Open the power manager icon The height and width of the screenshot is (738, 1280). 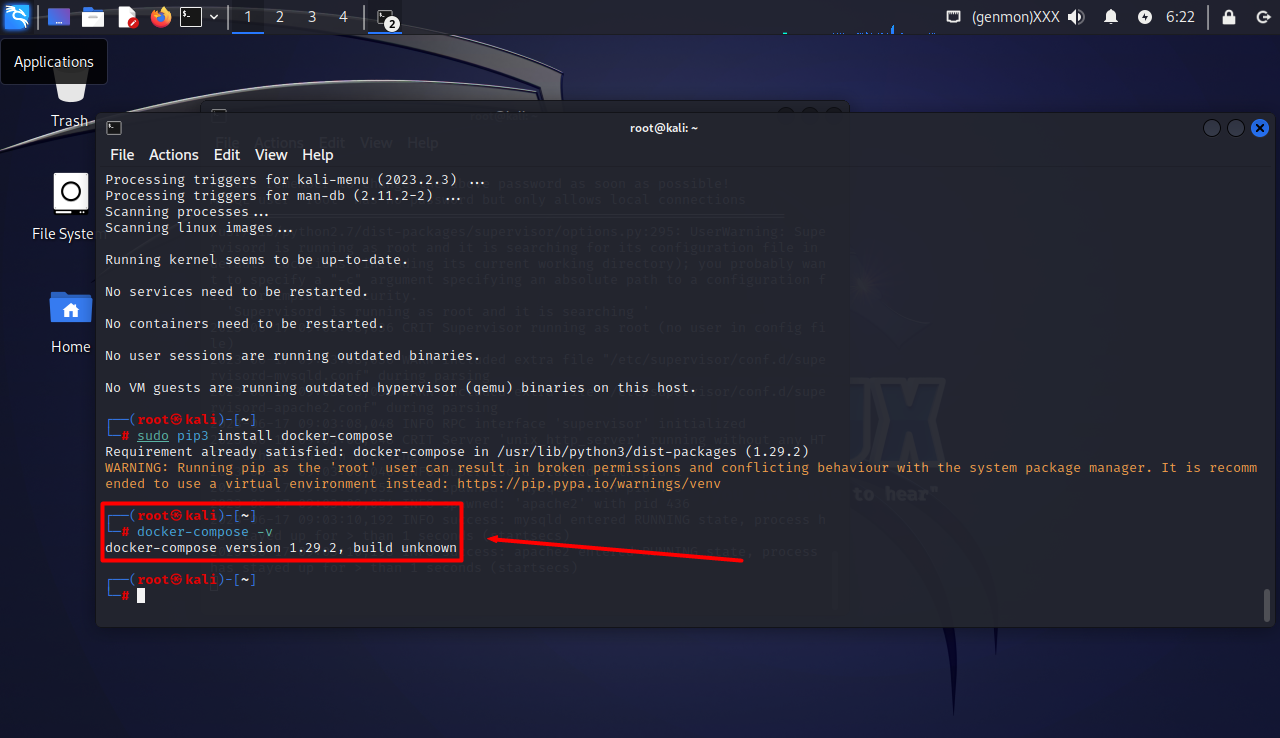[x=1145, y=17]
